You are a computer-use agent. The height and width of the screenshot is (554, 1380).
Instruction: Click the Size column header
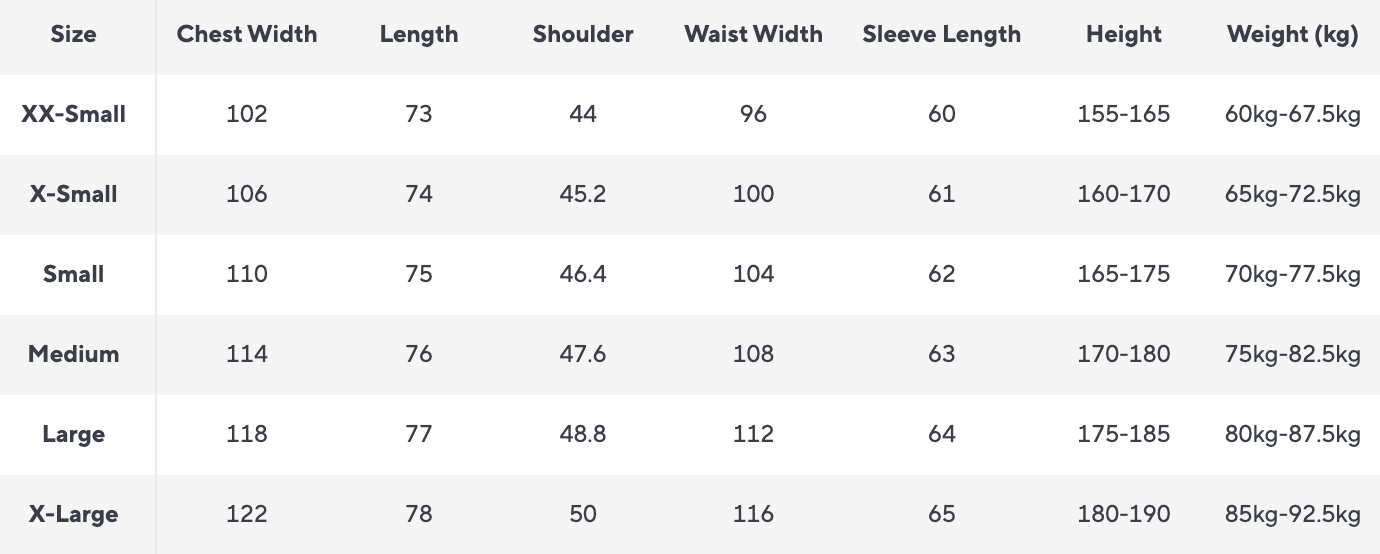point(74,34)
